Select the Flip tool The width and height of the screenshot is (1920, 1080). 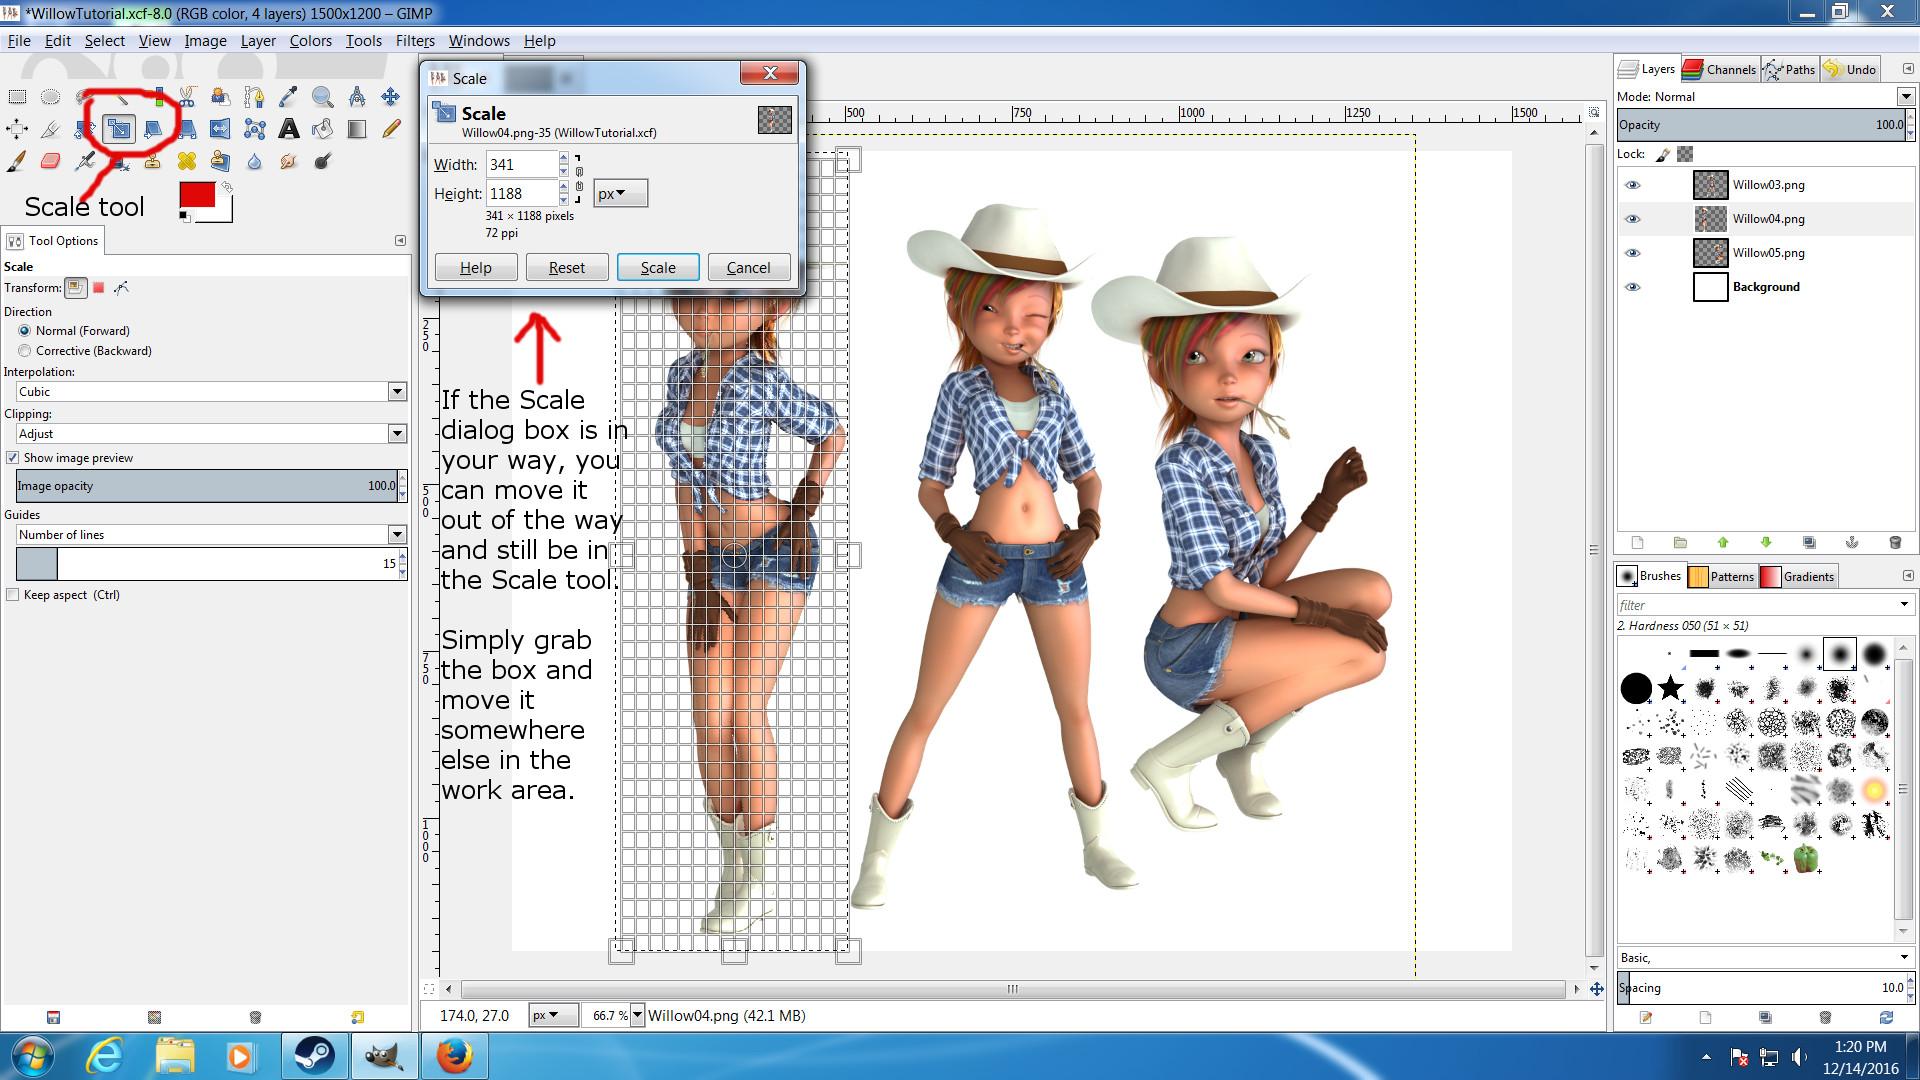(x=220, y=129)
